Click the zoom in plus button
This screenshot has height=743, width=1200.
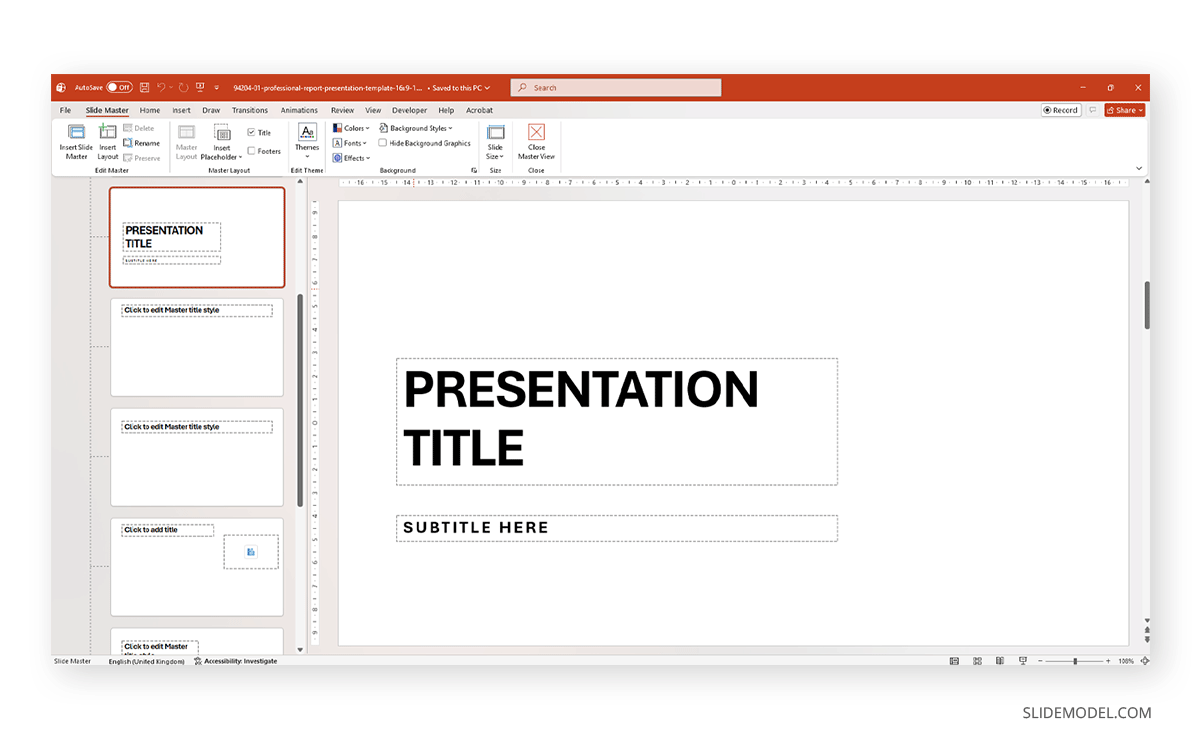click(x=1109, y=661)
